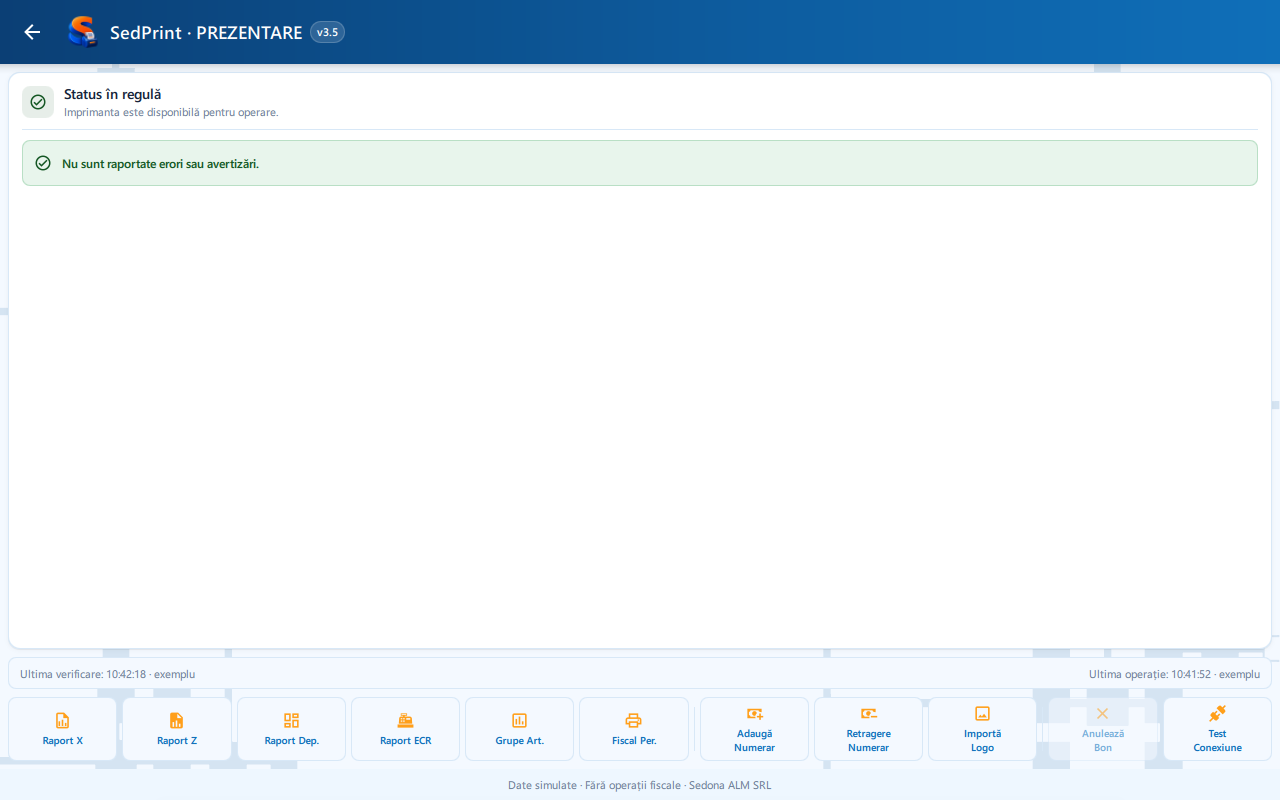Click 'Date simulate' footer text
Viewport: 1280px width, 800px height.
click(x=542, y=785)
